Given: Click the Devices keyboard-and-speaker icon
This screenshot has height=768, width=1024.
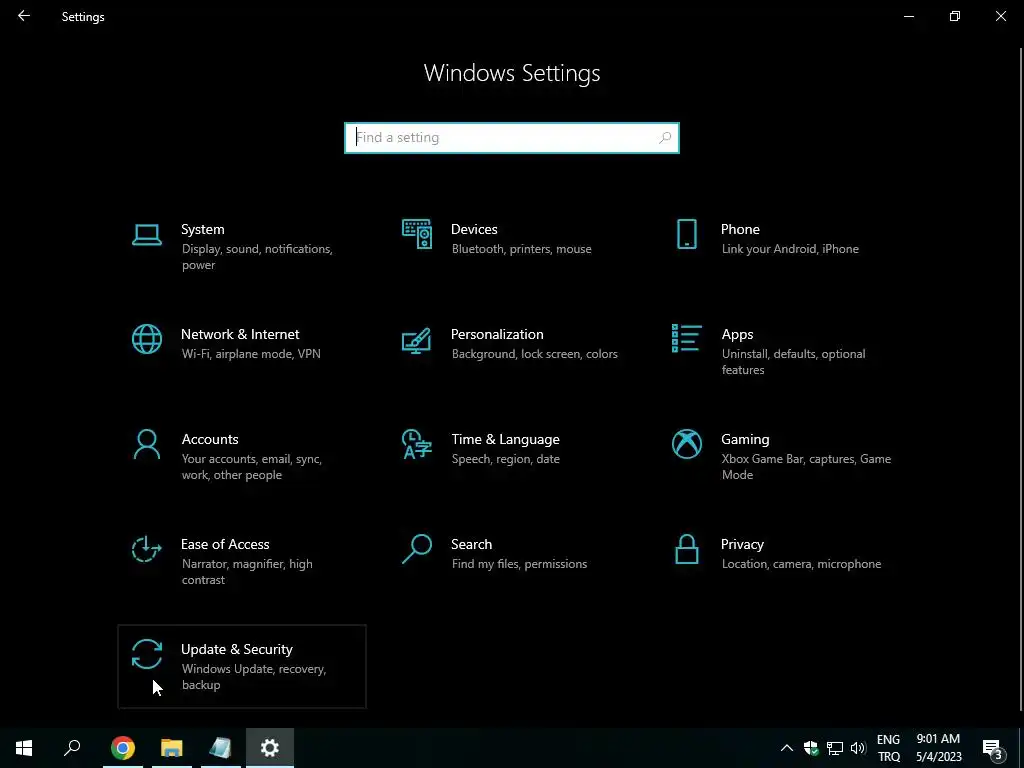Looking at the screenshot, I should point(417,234).
